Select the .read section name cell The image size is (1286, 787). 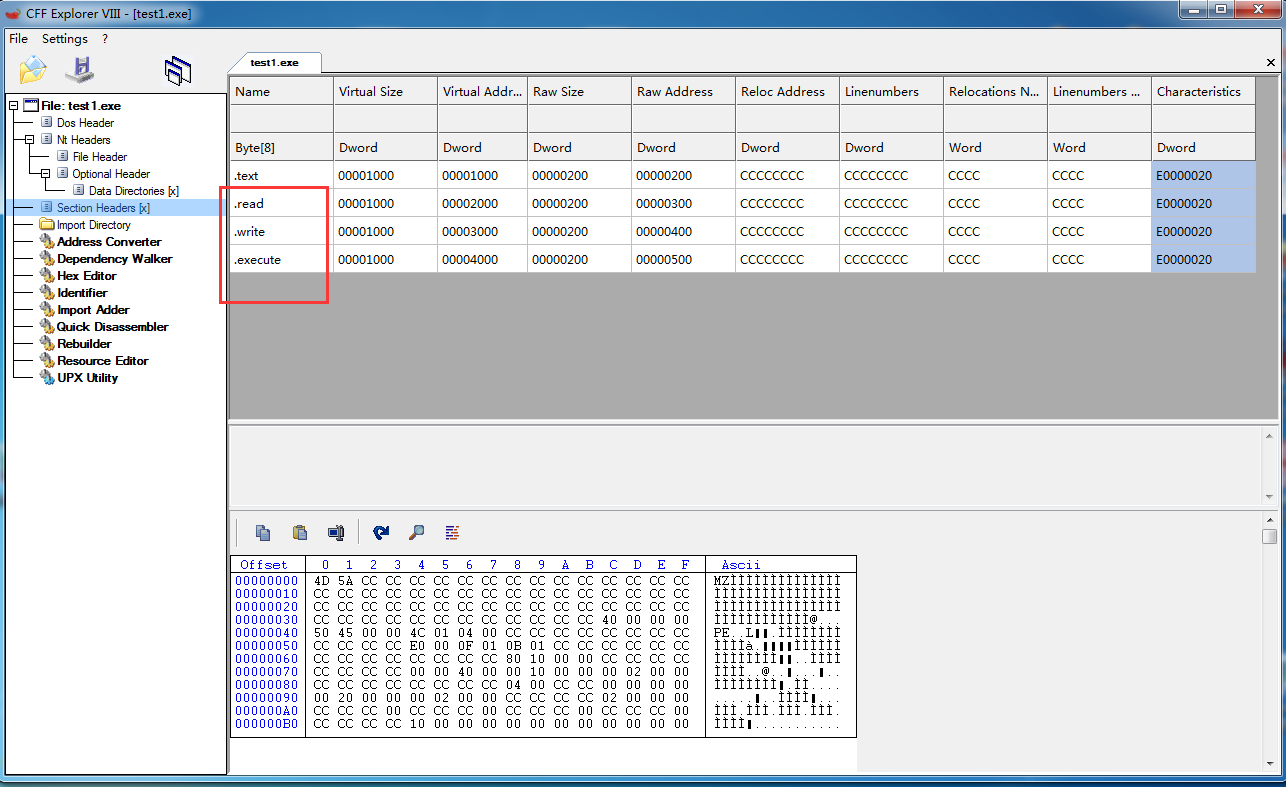tap(281, 203)
